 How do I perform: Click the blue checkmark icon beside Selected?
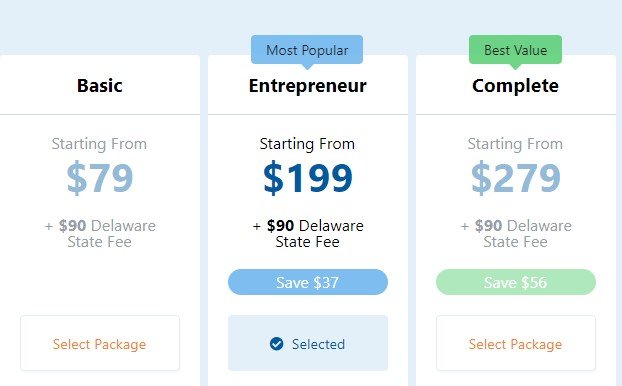point(276,344)
